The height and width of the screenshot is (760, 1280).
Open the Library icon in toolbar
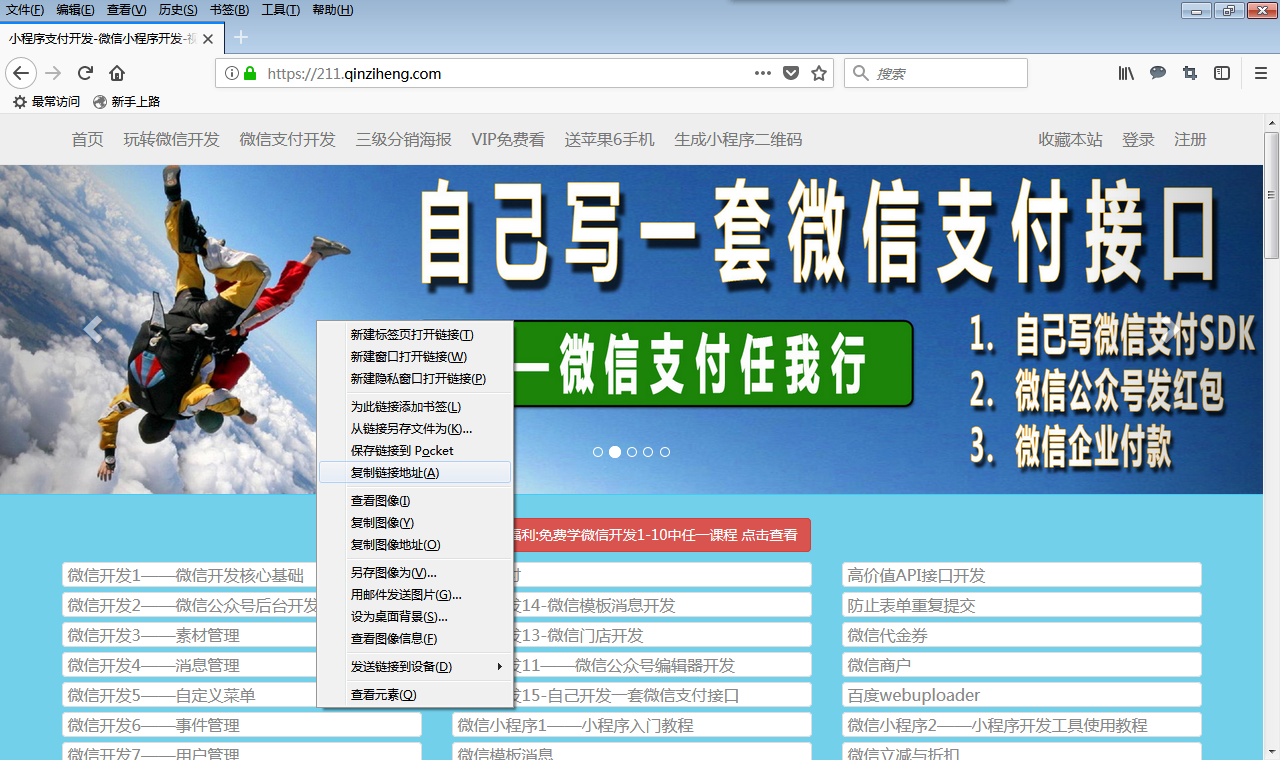click(1126, 73)
